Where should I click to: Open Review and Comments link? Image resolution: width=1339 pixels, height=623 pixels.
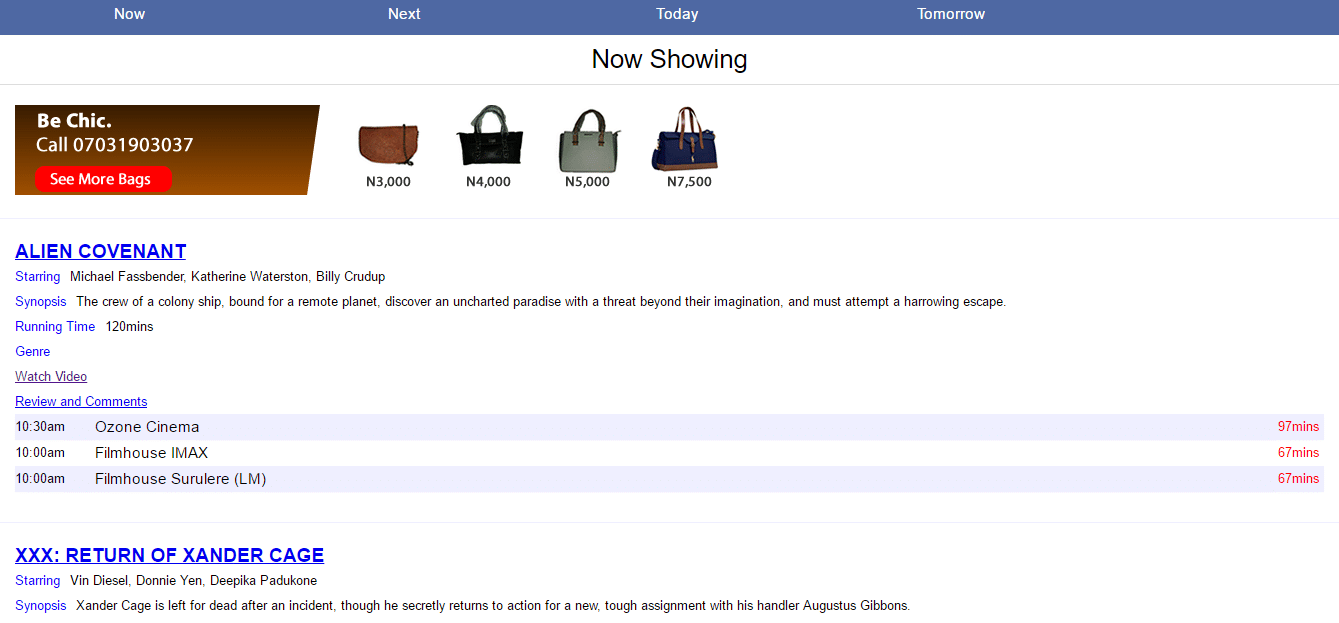81,402
